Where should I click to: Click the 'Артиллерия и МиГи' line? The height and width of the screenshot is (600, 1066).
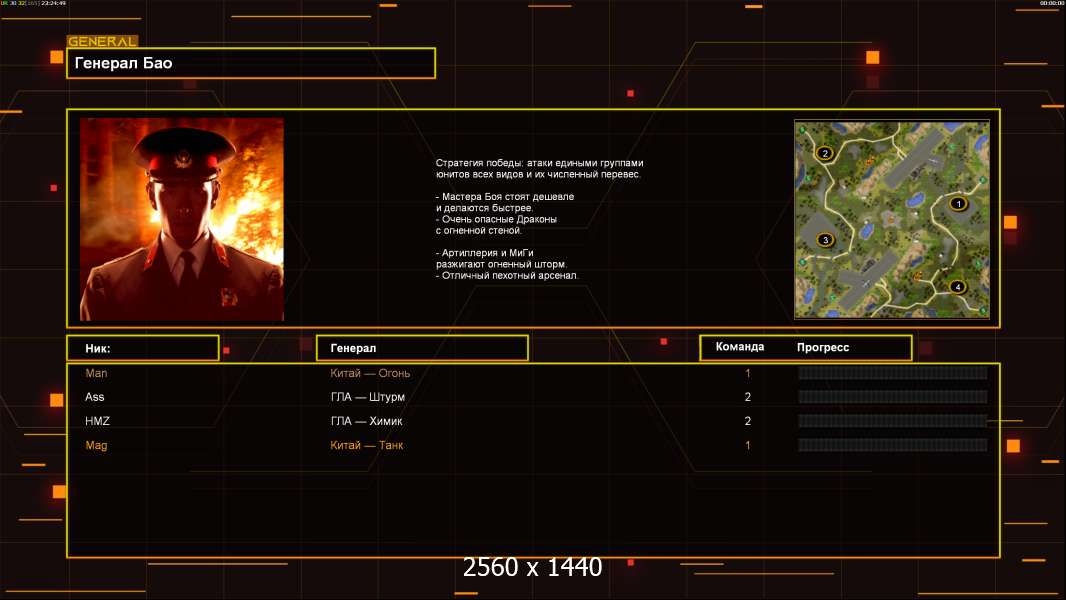click(485, 253)
